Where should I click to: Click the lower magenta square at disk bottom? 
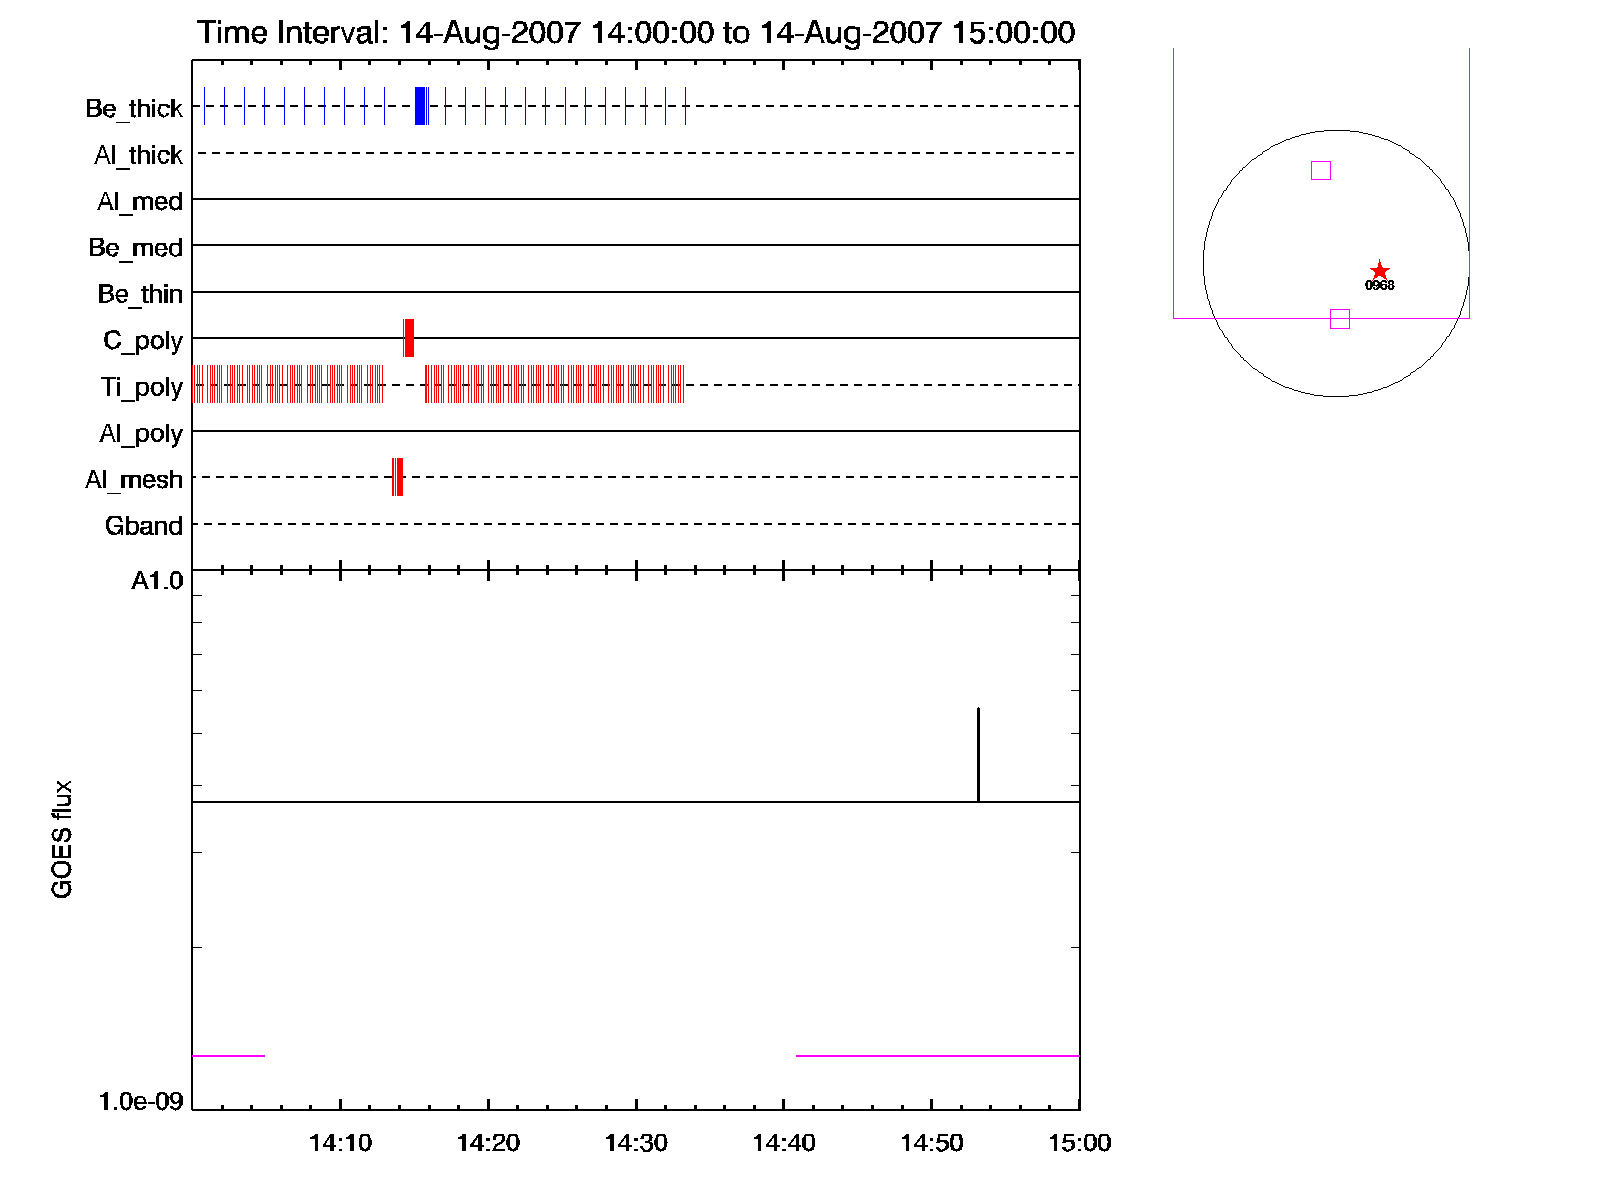[1340, 319]
